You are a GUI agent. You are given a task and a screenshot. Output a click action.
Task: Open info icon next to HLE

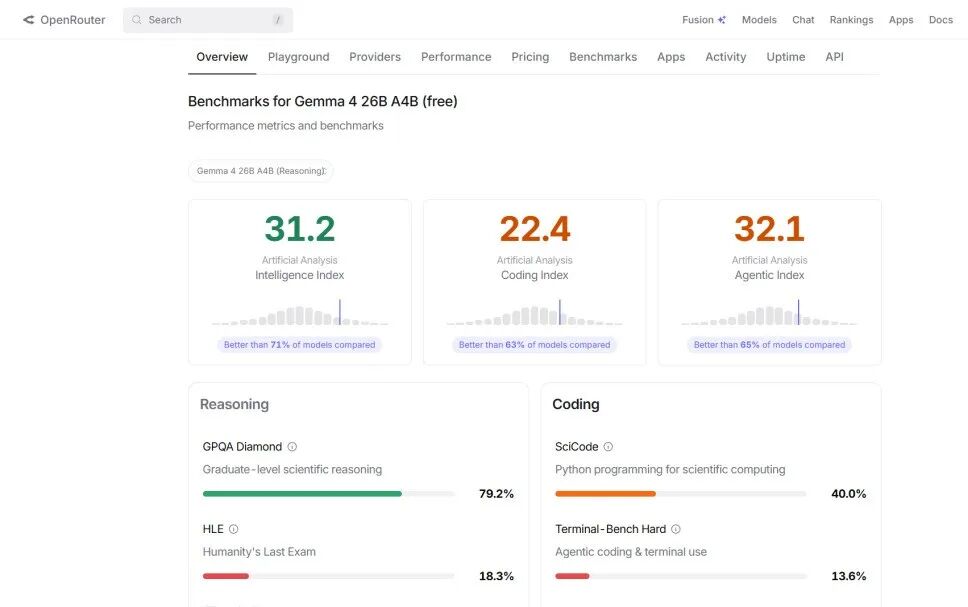pos(233,529)
